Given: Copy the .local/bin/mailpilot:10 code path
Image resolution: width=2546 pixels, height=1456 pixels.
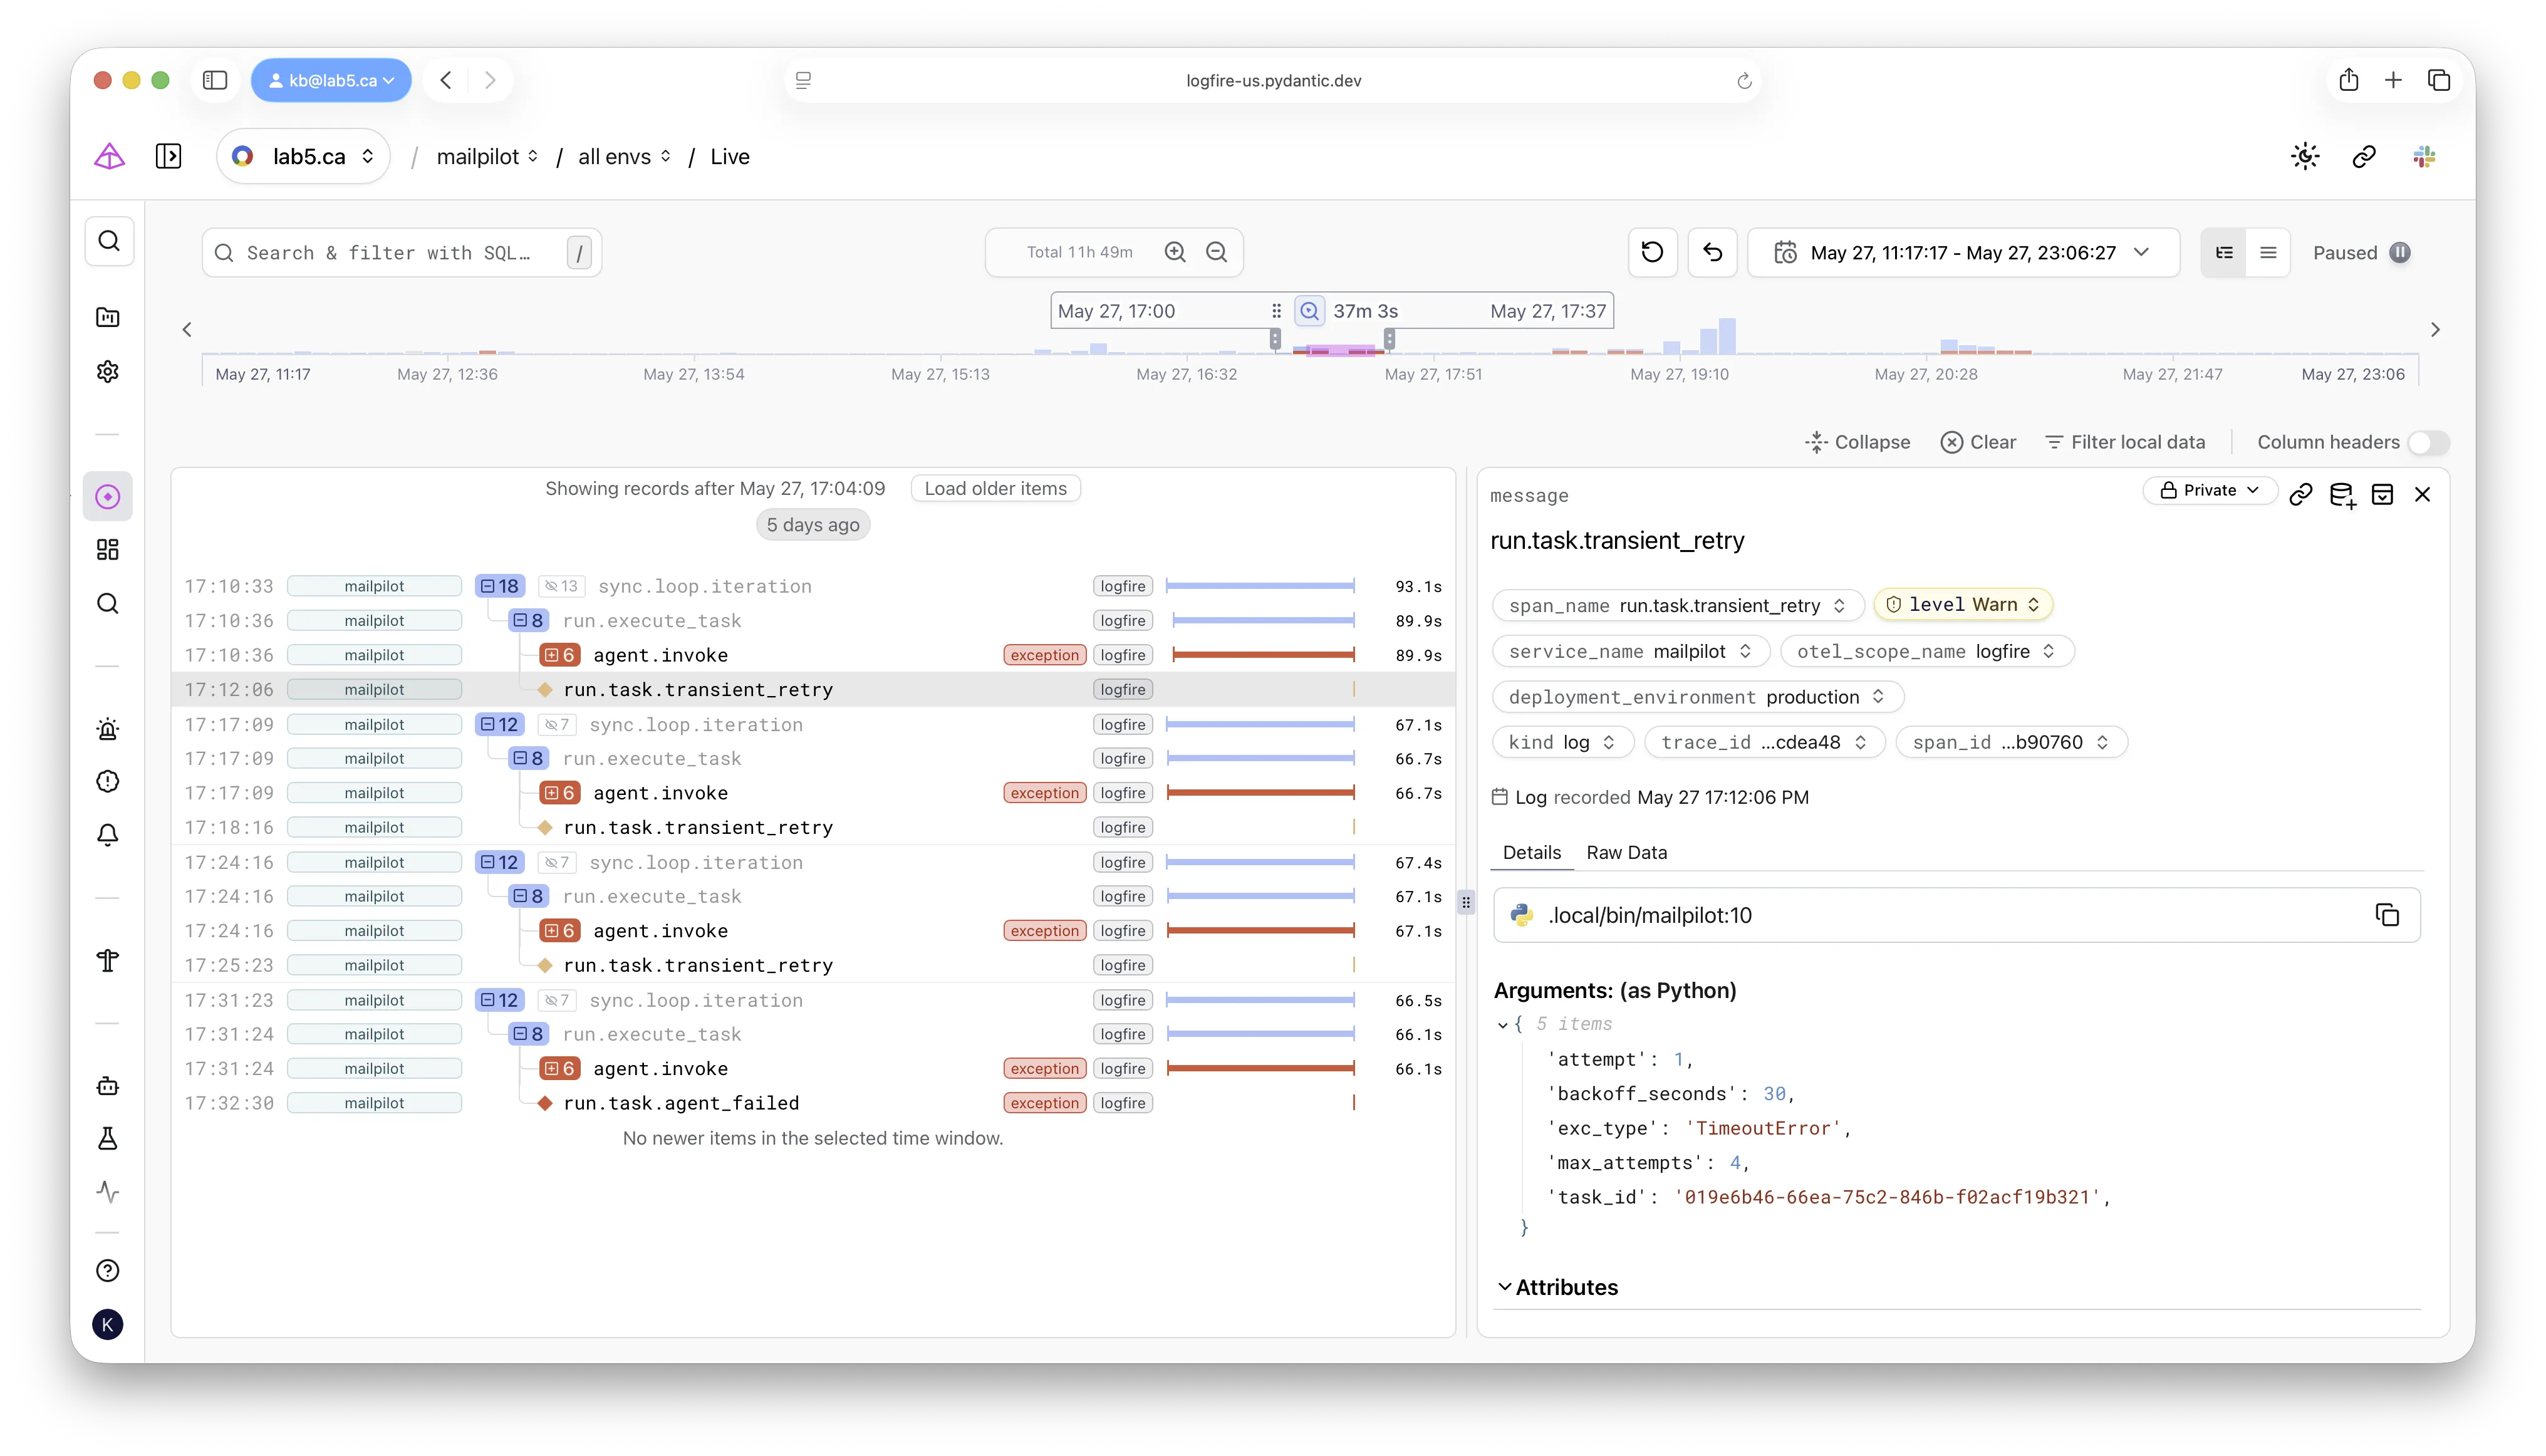Looking at the screenshot, I should [x=2387, y=915].
